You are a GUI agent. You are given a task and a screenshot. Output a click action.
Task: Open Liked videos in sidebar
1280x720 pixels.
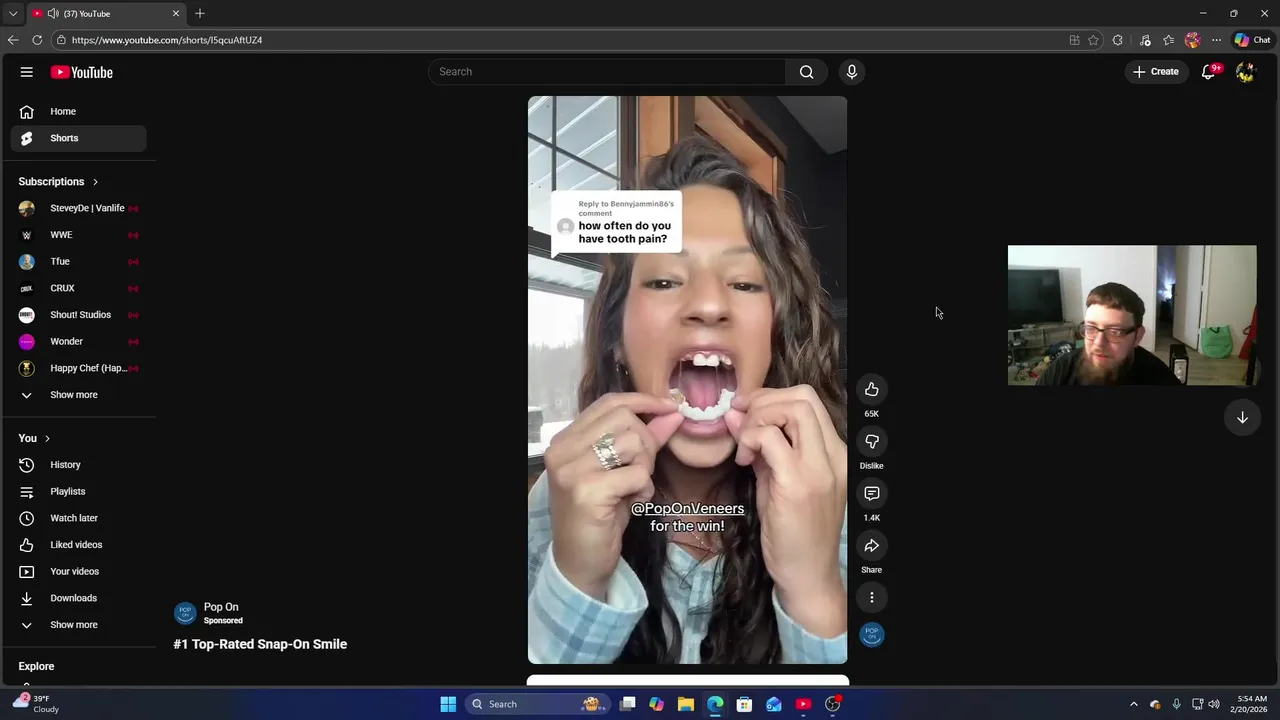click(x=79, y=545)
